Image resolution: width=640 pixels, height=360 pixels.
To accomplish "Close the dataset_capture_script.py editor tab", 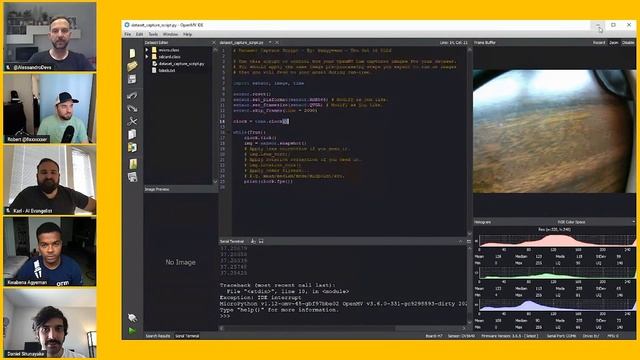I will point(277,42).
